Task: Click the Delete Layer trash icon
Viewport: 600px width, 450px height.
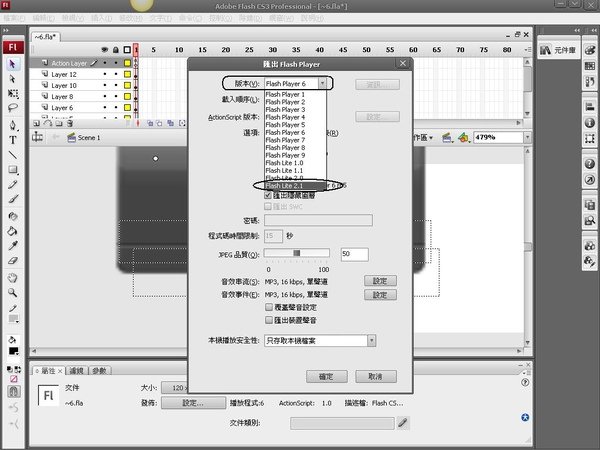Action: (70, 123)
